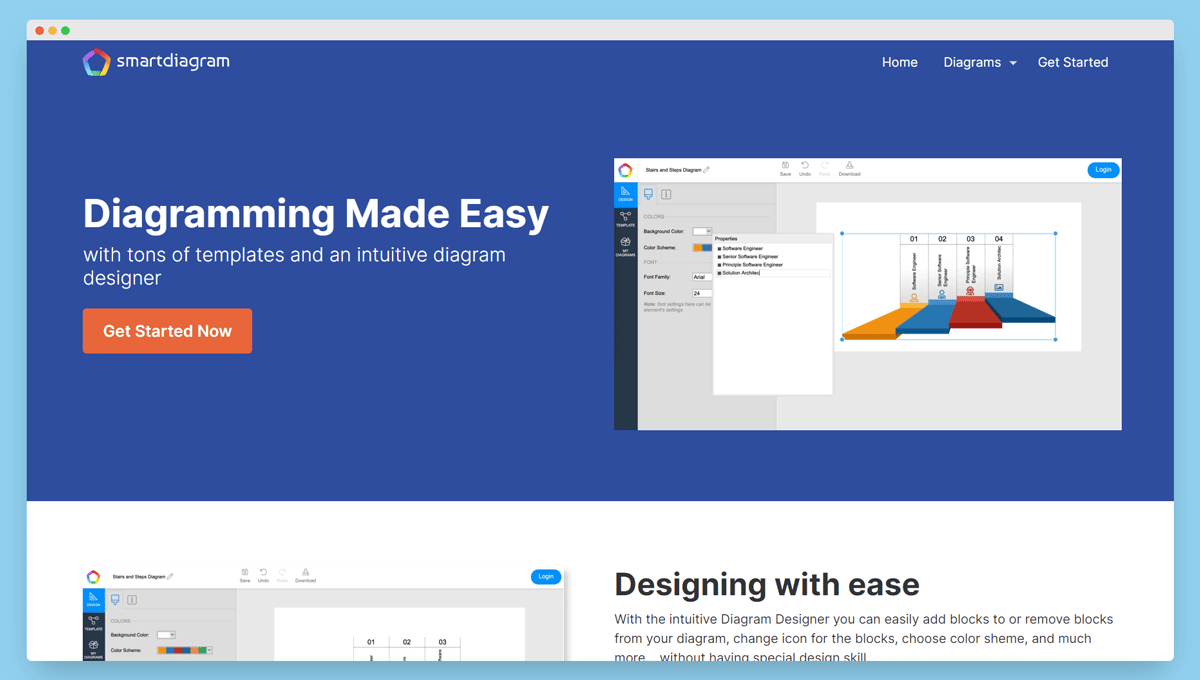The width and height of the screenshot is (1200, 680).
Task: Click the pencil icon beside the hero diagram title
Action: (x=707, y=170)
